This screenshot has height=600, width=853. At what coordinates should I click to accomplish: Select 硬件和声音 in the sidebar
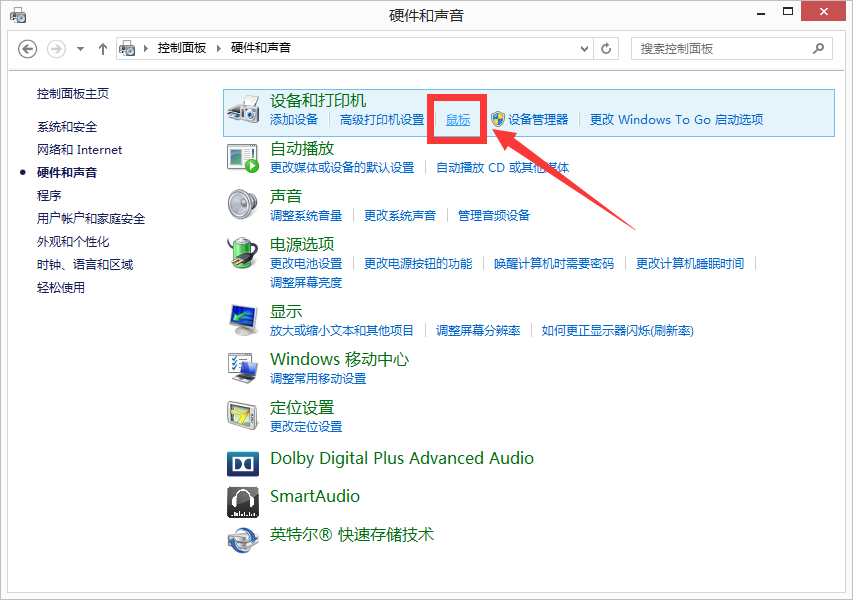67,172
